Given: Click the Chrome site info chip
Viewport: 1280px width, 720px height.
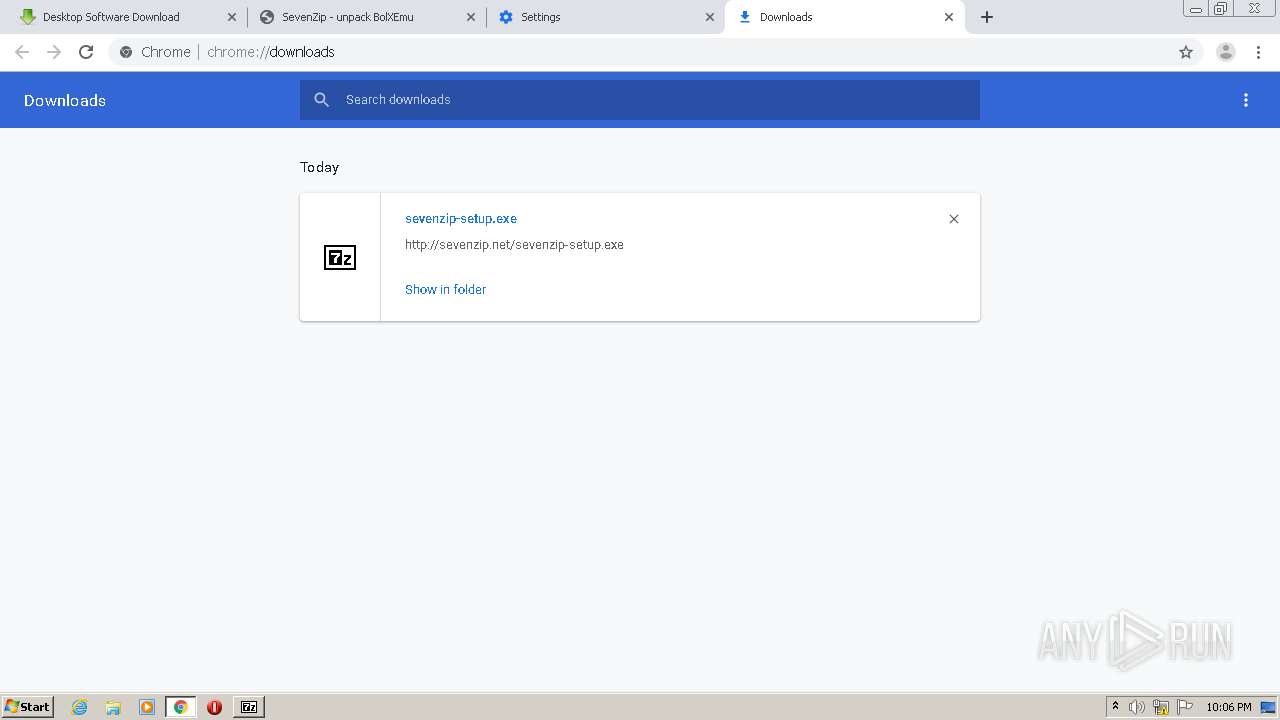Looking at the screenshot, I should [155, 52].
